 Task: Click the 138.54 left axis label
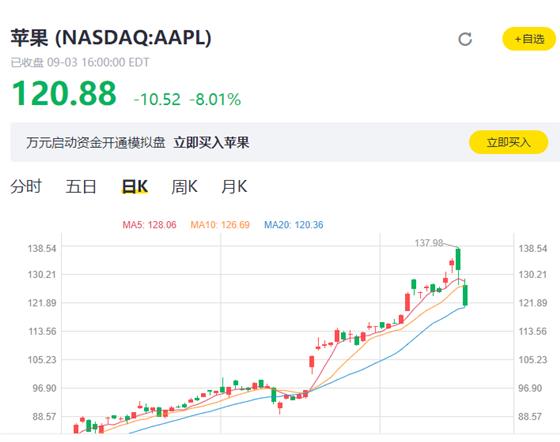click(42, 248)
